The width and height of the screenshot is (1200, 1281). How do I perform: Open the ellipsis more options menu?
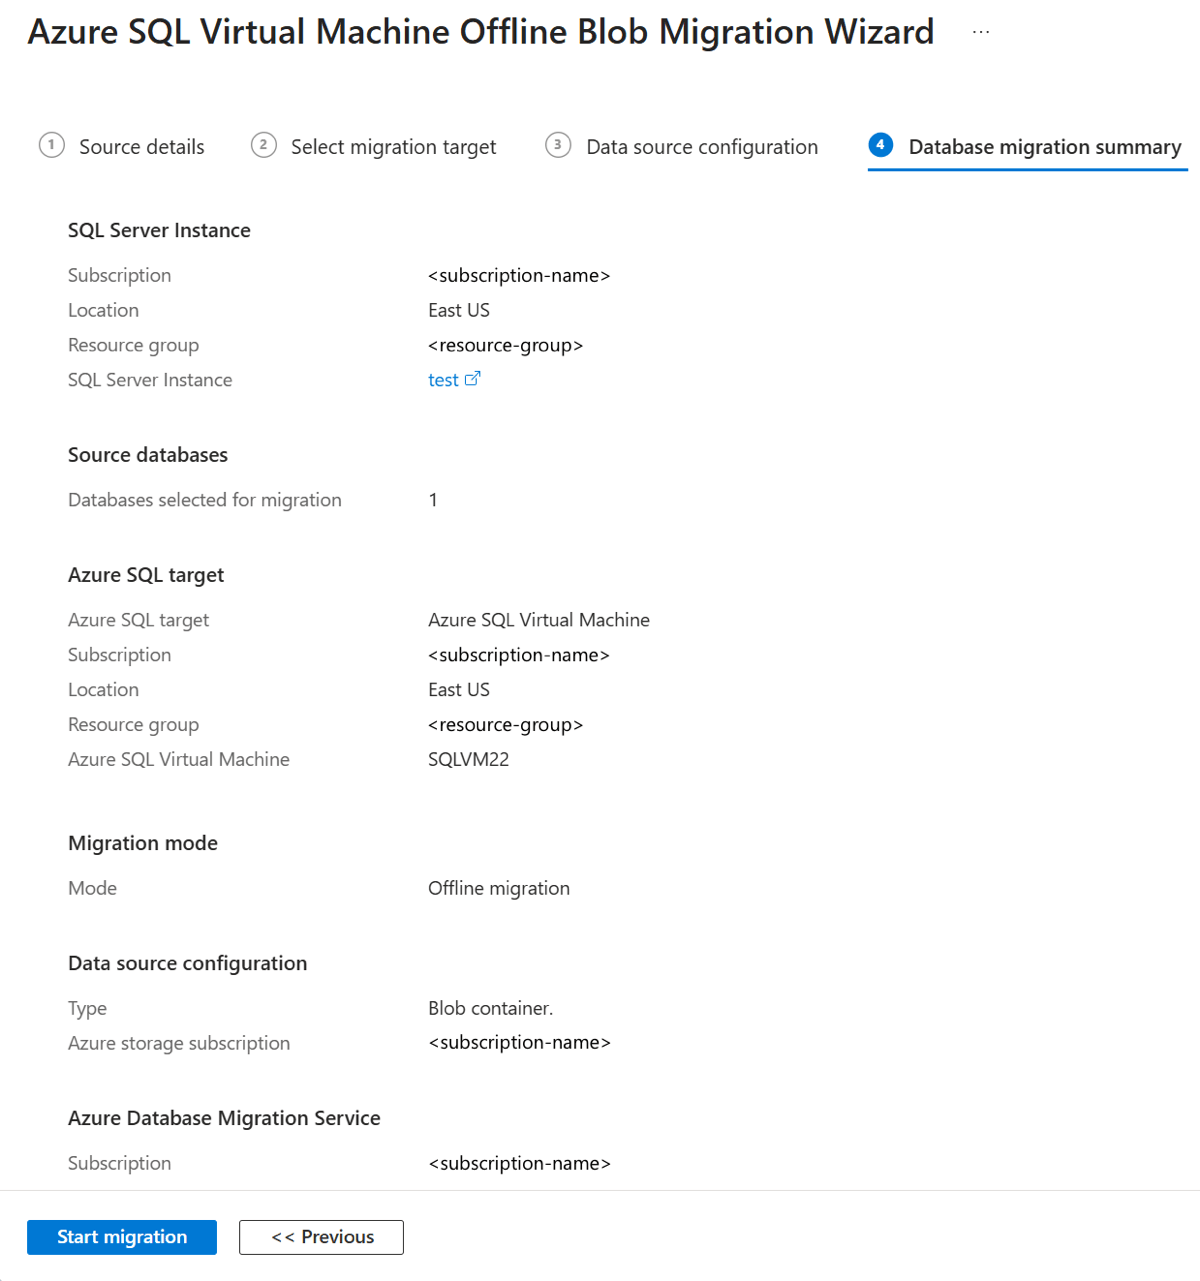tap(981, 32)
